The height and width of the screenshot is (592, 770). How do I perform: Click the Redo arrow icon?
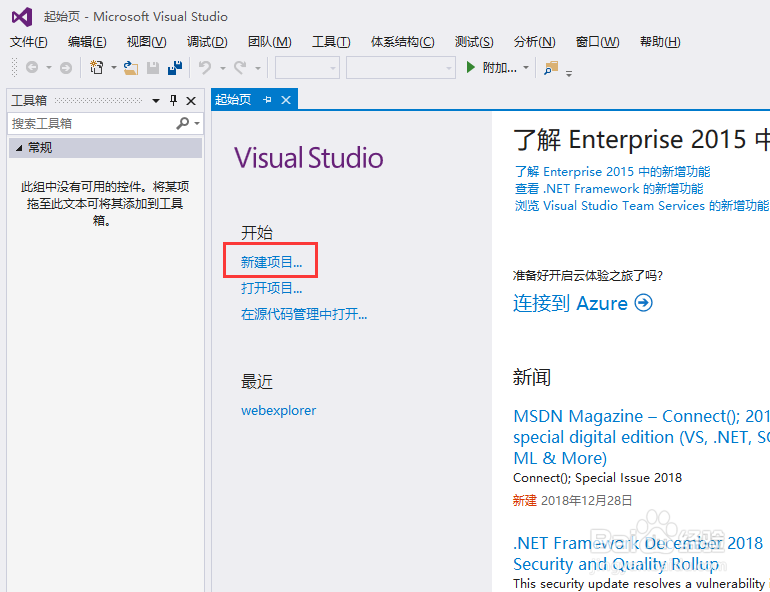tap(240, 67)
